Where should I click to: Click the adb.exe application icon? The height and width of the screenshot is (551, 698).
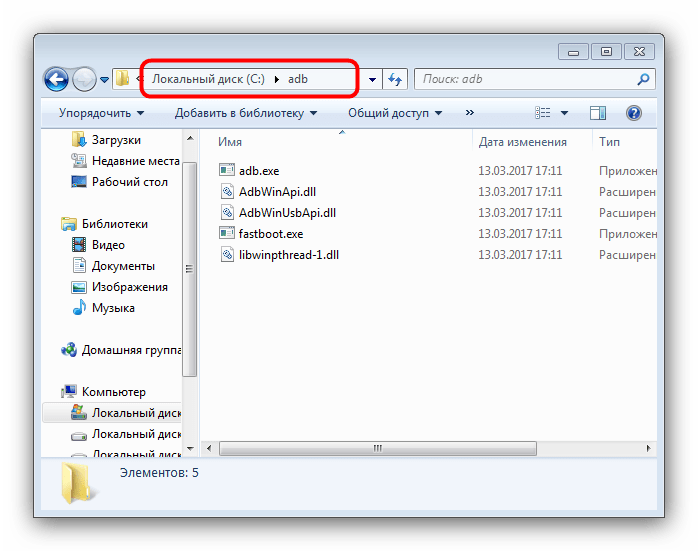coord(227,170)
